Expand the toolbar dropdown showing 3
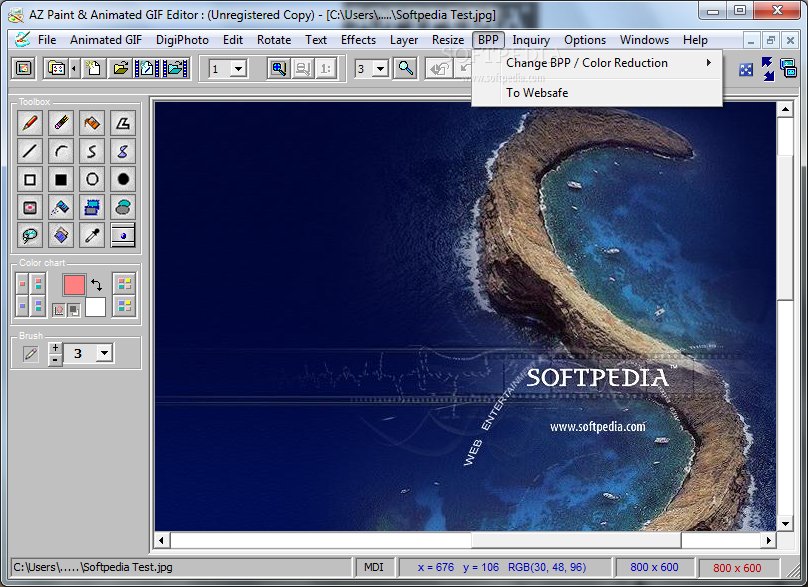This screenshot has width=808, height=587. tap(380, 69)
